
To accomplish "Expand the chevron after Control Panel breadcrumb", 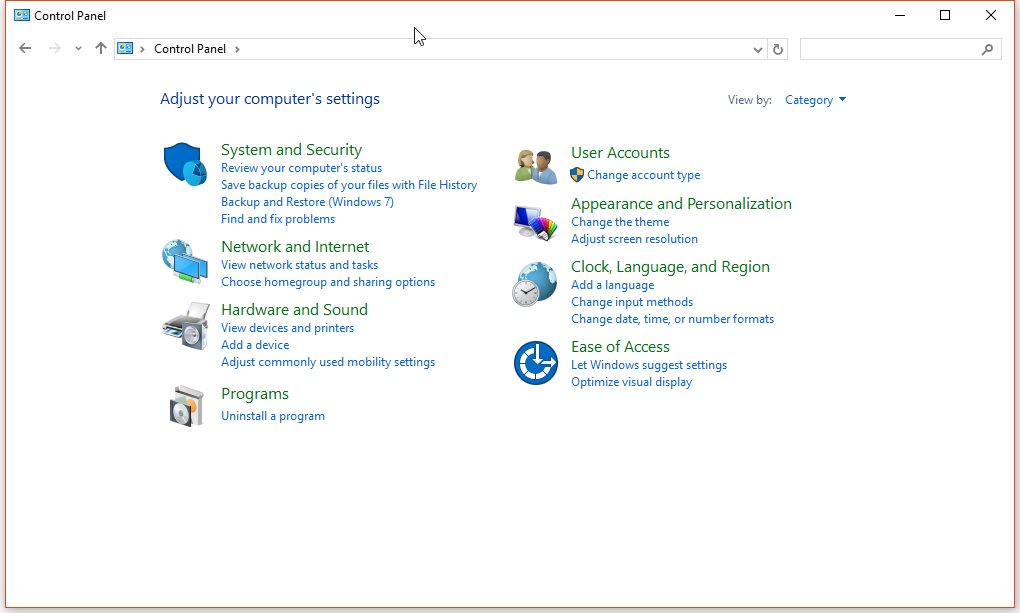I will tap(237, 49).
